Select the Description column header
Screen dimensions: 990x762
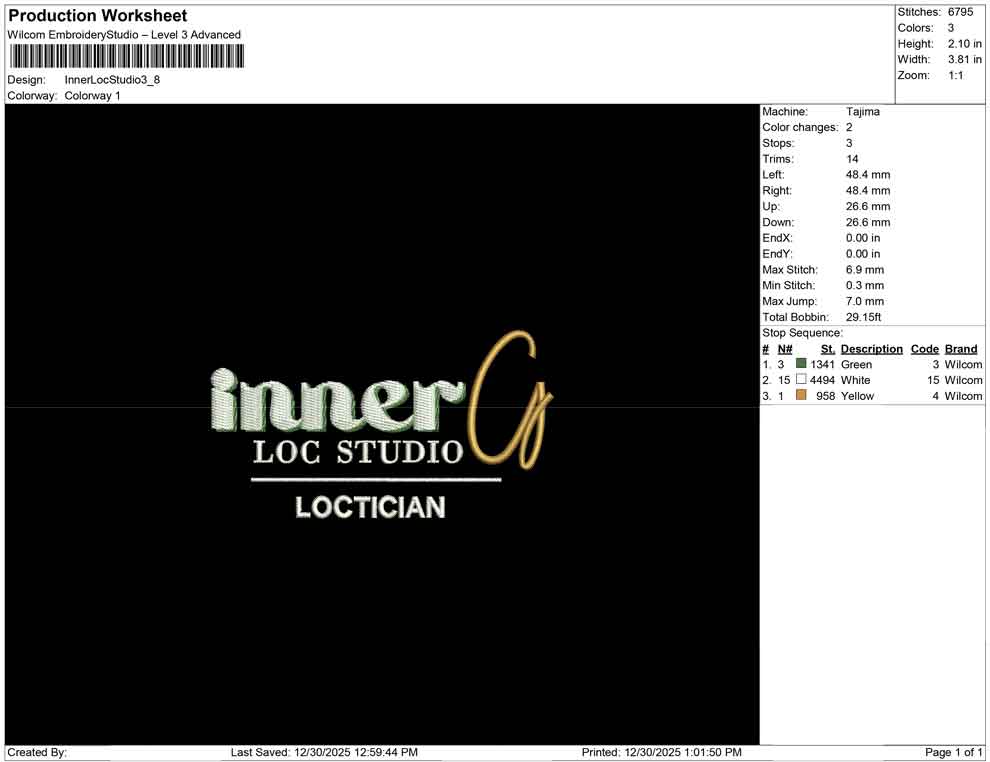871,348
